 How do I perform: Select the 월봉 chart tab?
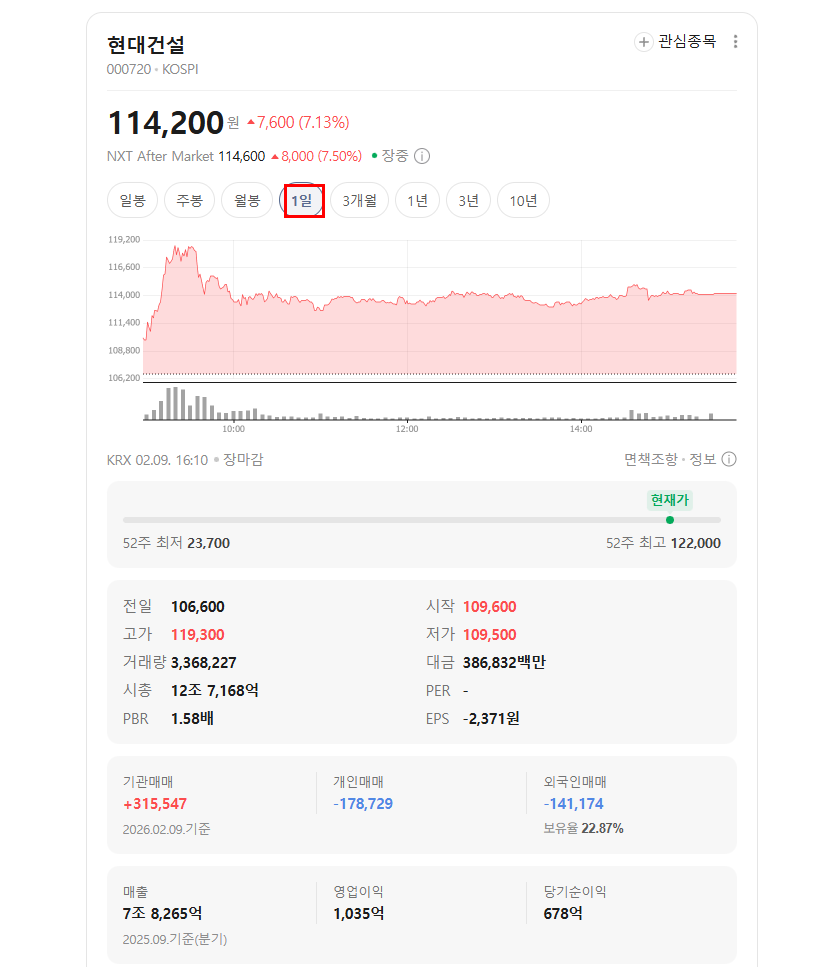tap(247, 200)
